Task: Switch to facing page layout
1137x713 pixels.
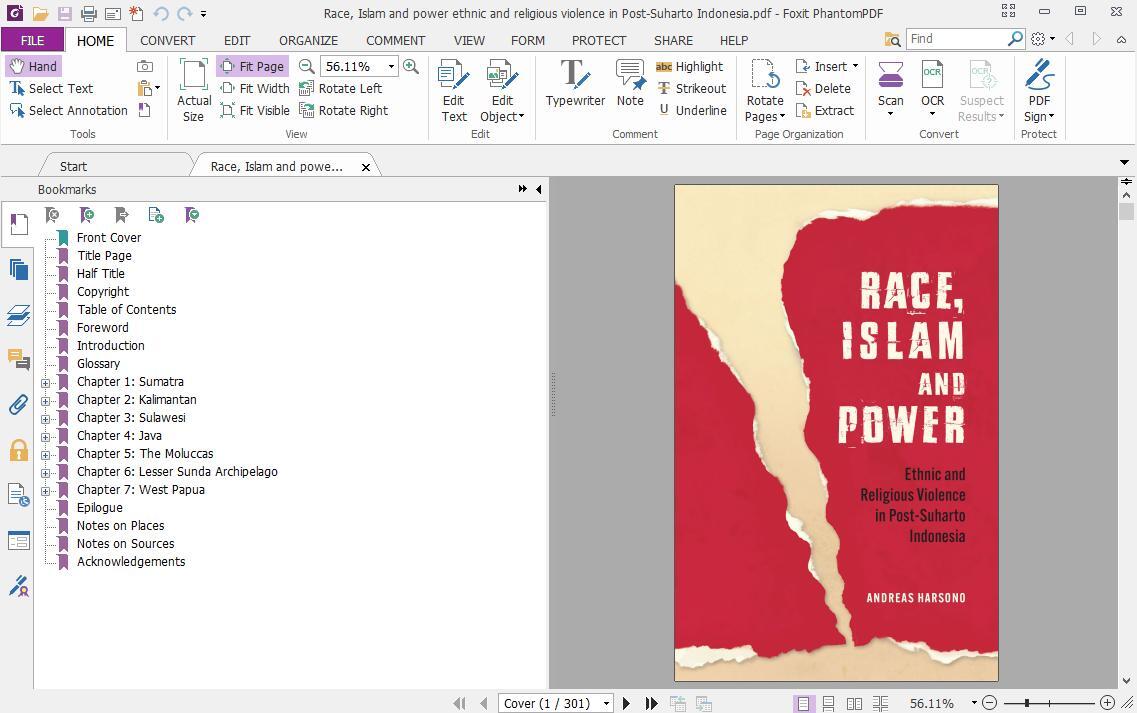Action: (854, 704)
